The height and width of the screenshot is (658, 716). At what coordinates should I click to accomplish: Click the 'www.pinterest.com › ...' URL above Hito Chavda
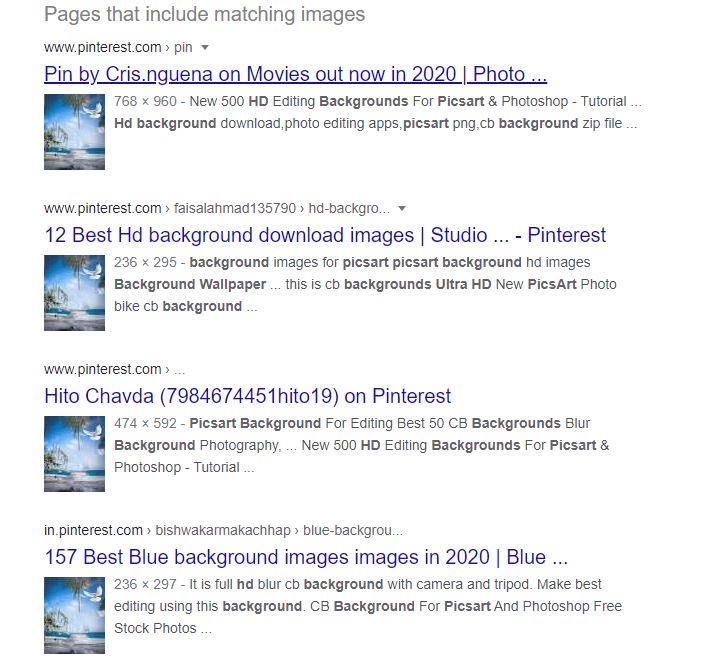point(115,369)
